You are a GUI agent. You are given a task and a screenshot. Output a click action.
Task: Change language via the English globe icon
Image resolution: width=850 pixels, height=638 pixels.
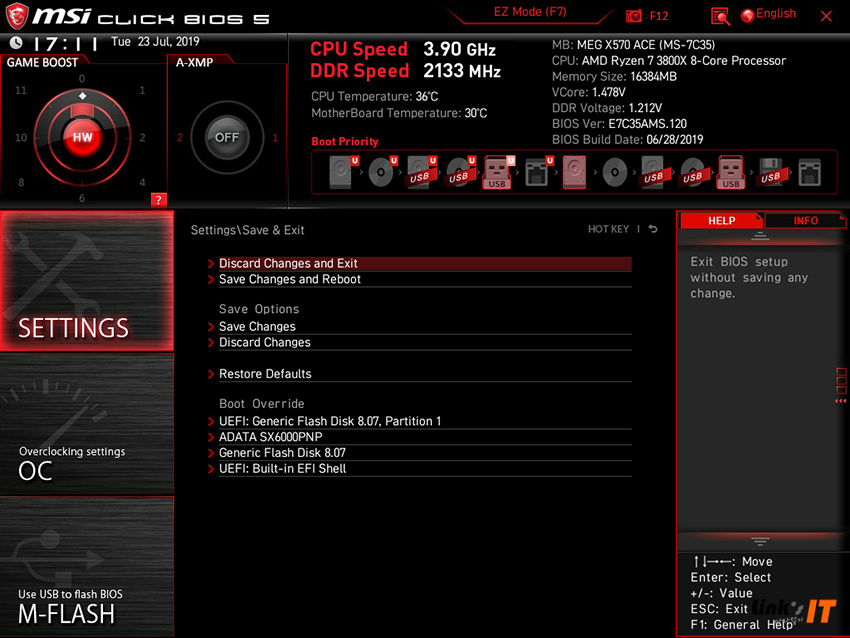coord(748,16)
